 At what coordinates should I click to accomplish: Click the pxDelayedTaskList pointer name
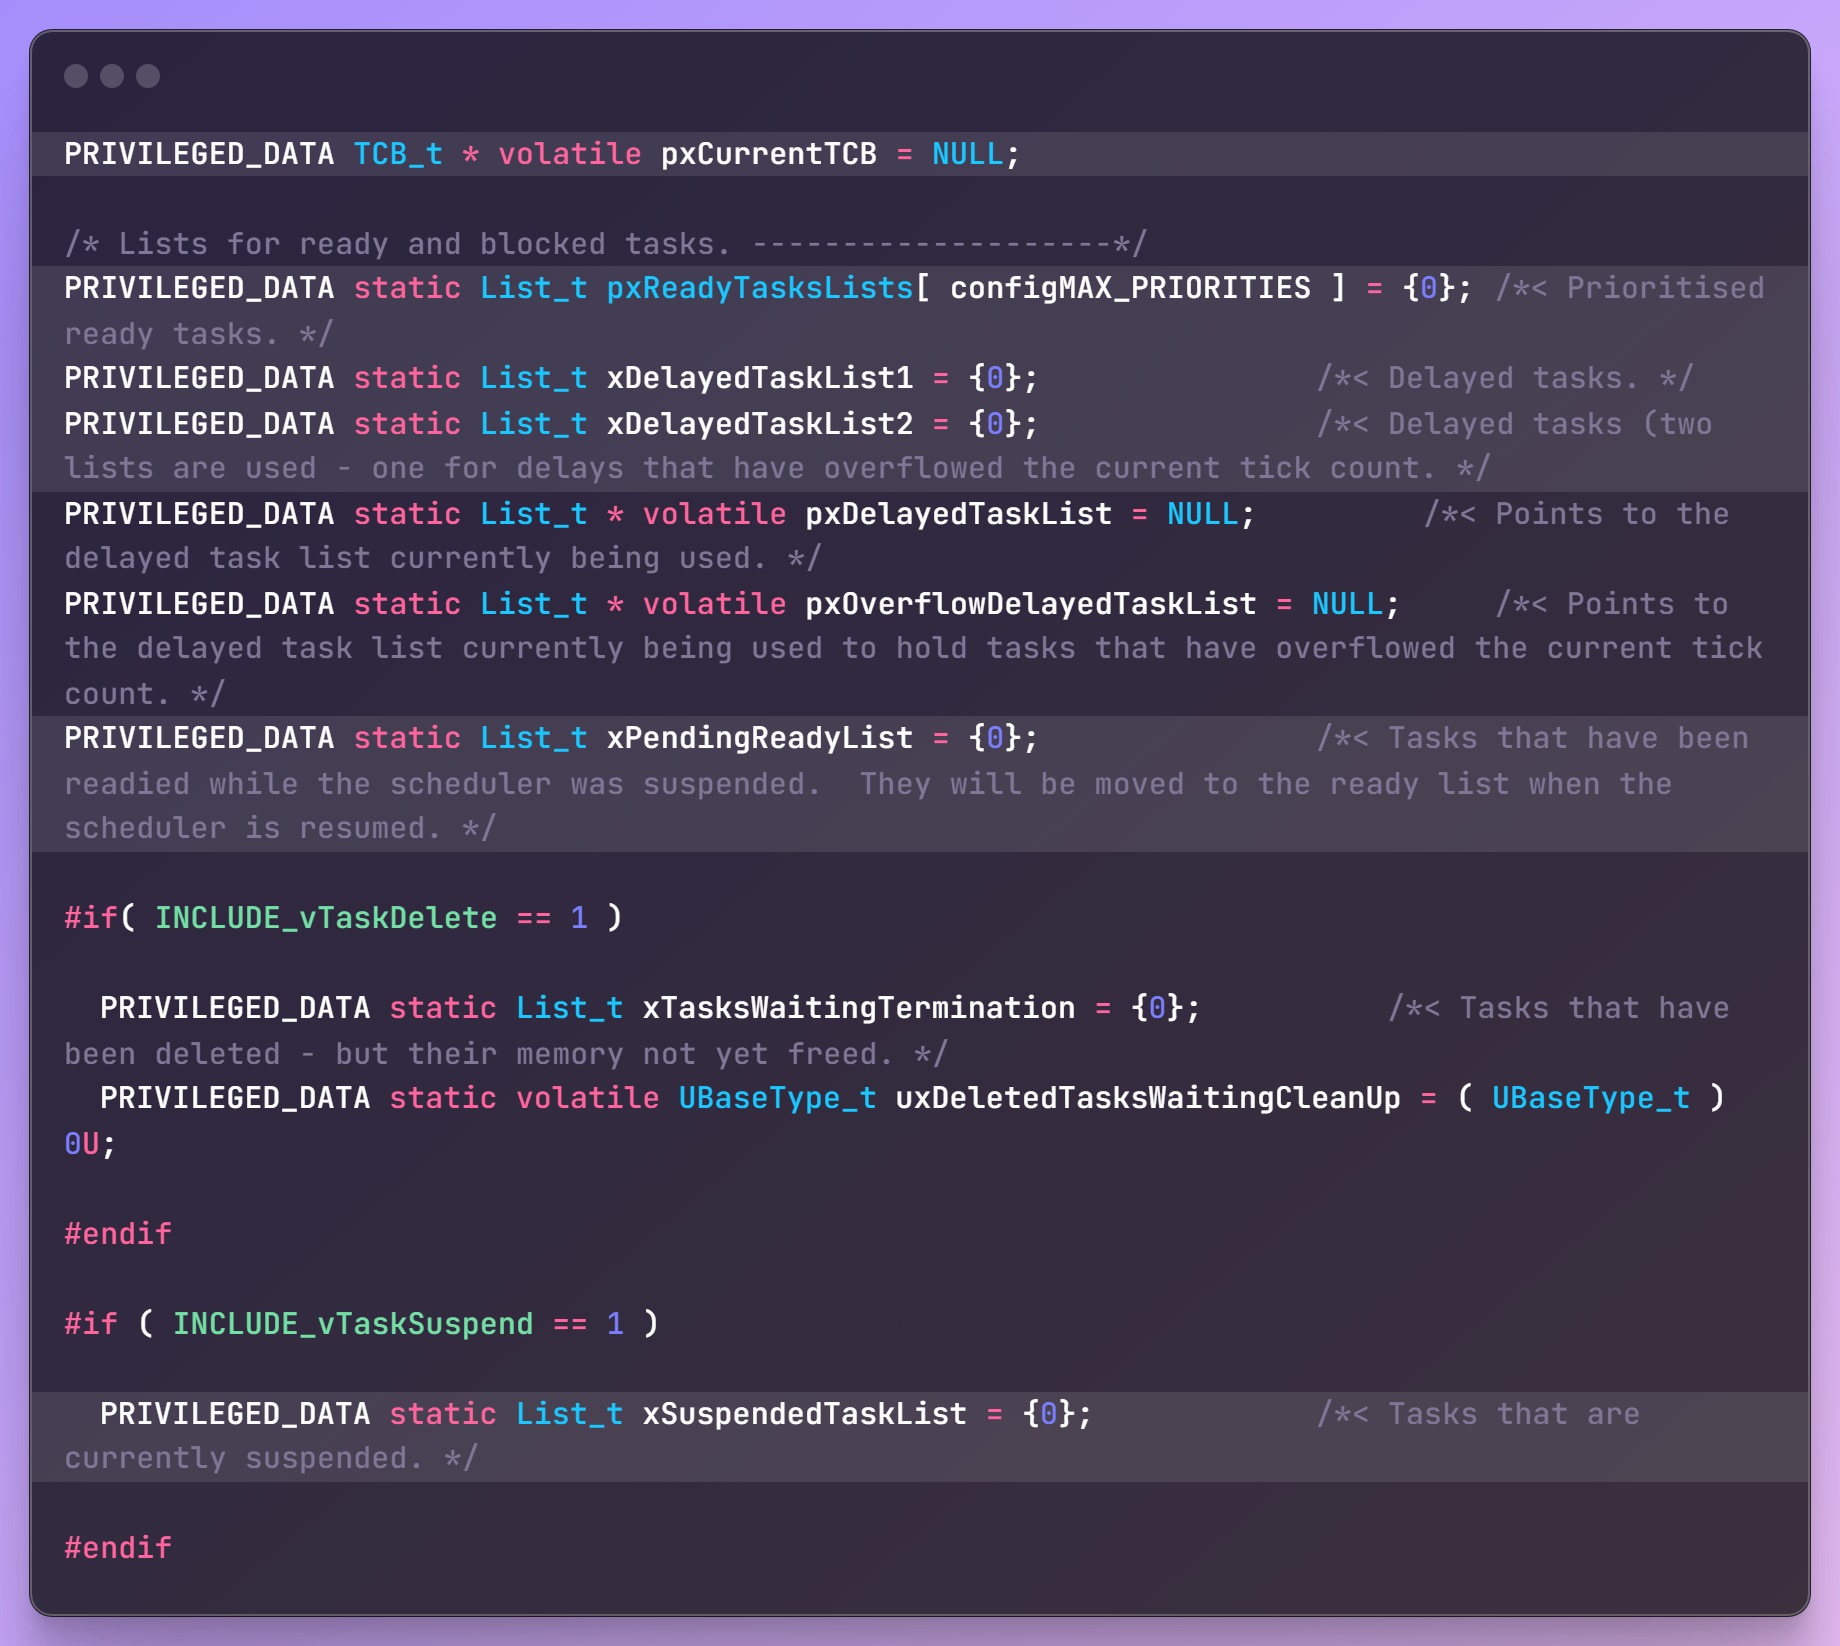click(x=958, y=514)
